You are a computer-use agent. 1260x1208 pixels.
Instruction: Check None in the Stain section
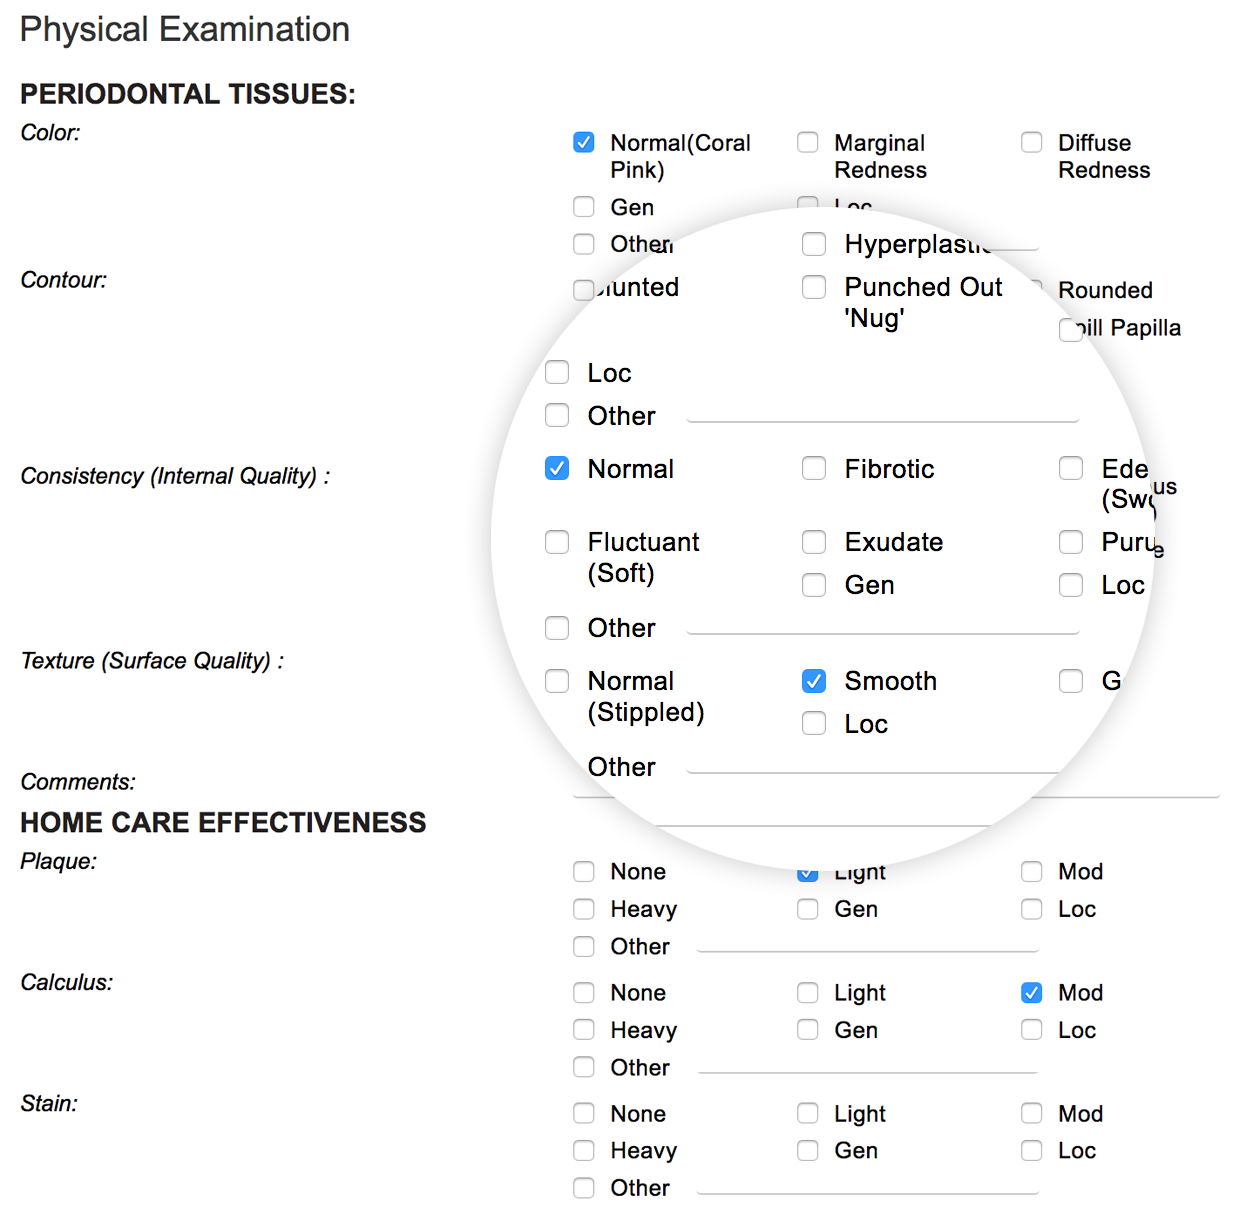click(584, 1114)
